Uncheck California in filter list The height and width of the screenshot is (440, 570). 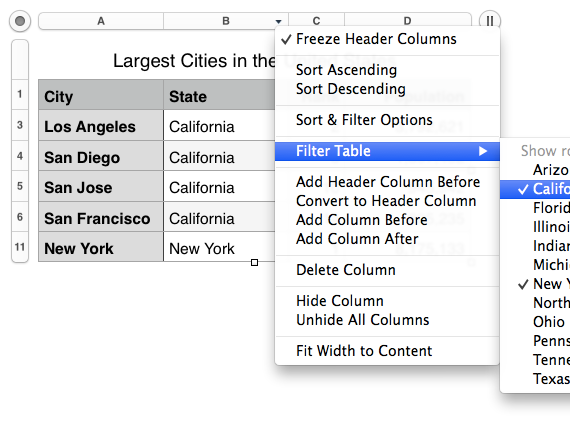pyautogui.click(x=535, y=189)
